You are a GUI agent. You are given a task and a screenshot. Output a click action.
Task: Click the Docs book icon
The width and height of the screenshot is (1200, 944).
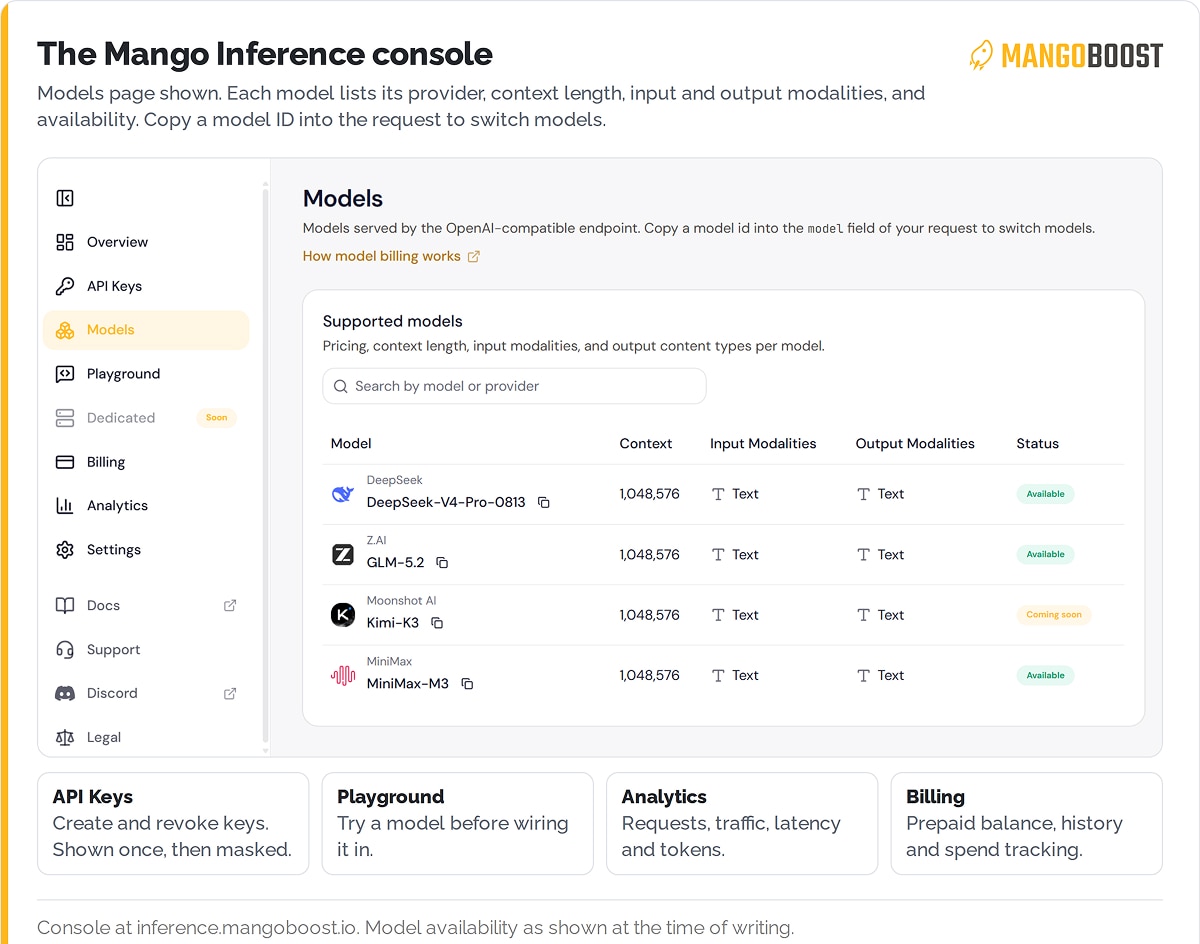pyautogui.click(x=65, y=605)
